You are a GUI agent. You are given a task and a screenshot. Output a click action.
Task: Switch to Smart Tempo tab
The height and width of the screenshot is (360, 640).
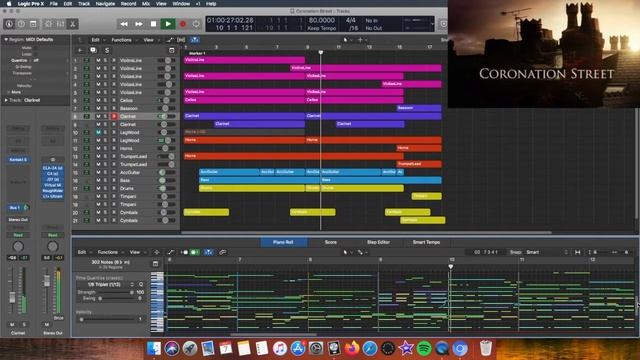[x=426, y=242]
